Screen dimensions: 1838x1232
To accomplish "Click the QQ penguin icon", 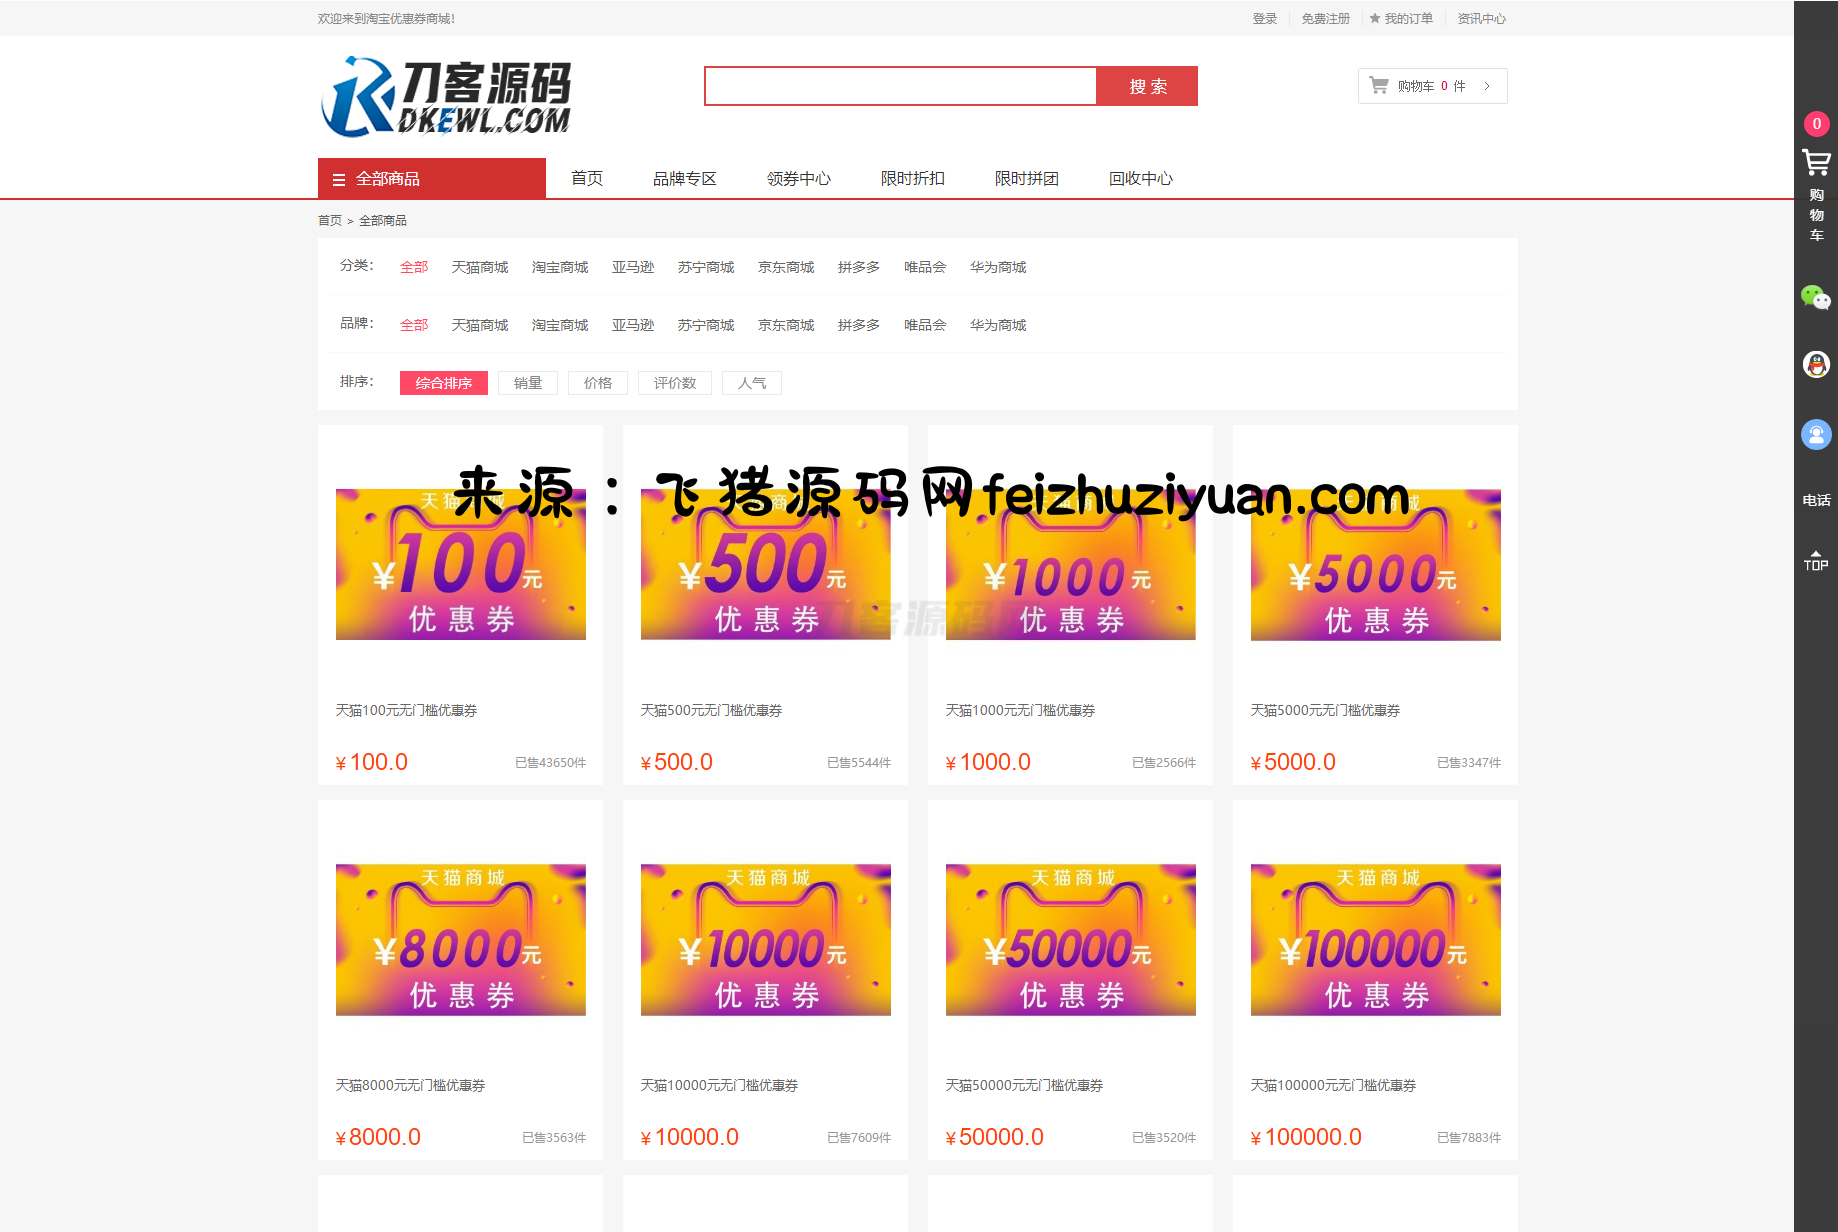I will (1816, 365).
